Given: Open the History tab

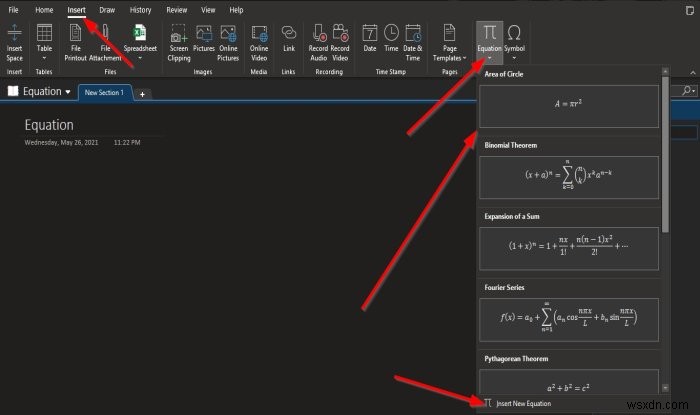Looking at the screenshot, I should tap(140, 10).
